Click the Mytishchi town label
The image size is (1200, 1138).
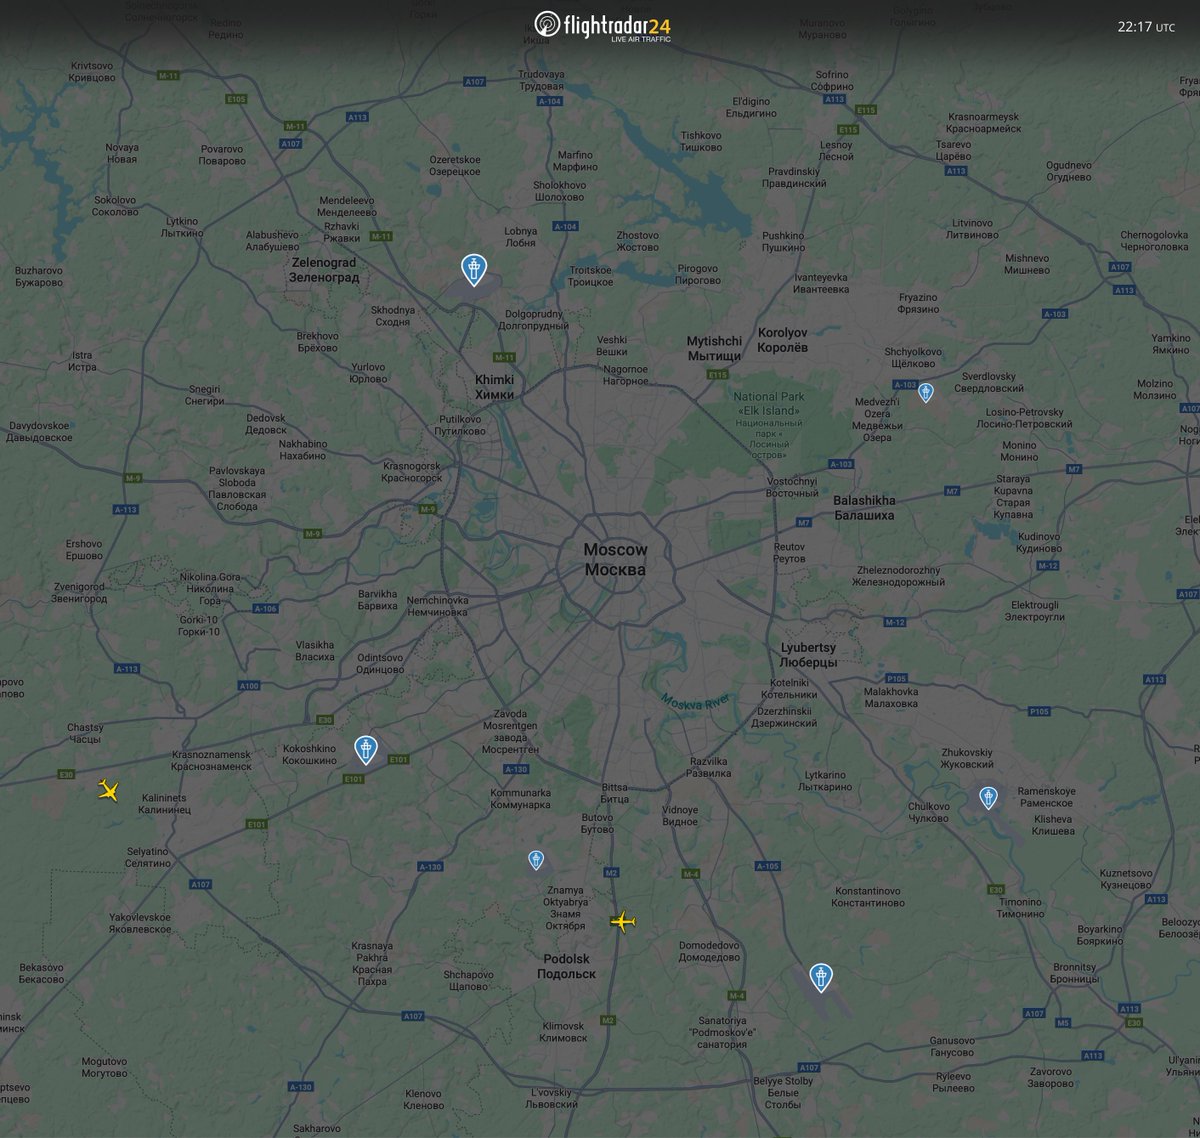click(714, 349)
